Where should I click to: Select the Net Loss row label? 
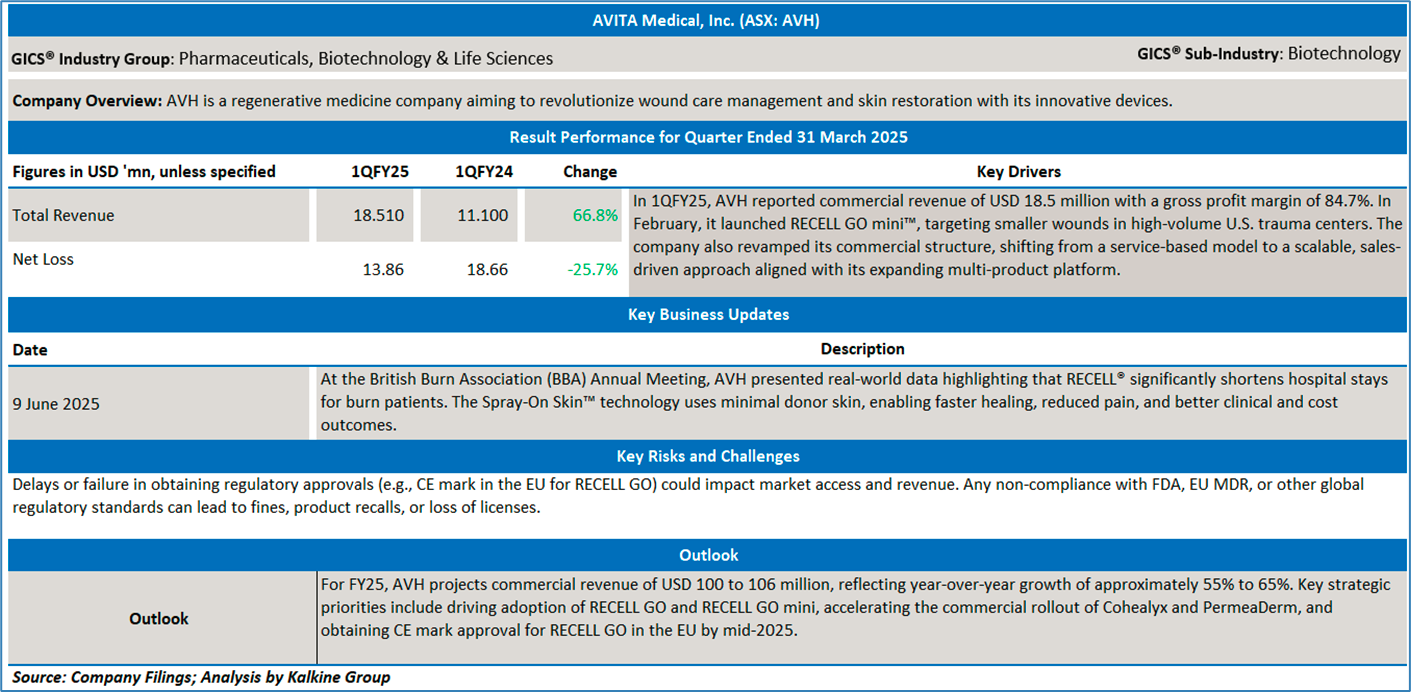pos(43,260)
